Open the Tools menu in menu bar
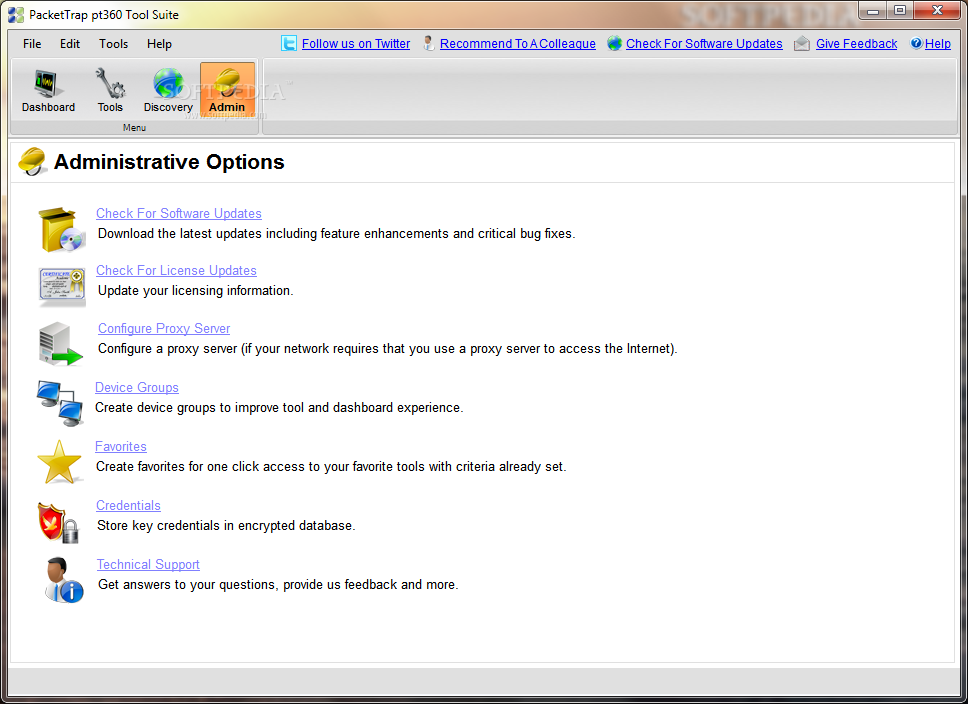The width and height of the screenshot is (968, 704). tap(114, 44)
